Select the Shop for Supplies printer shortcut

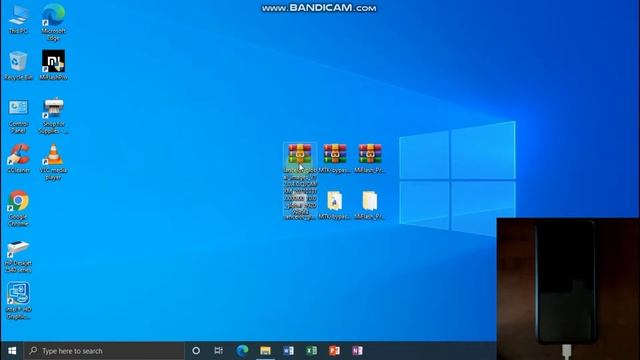53,116
